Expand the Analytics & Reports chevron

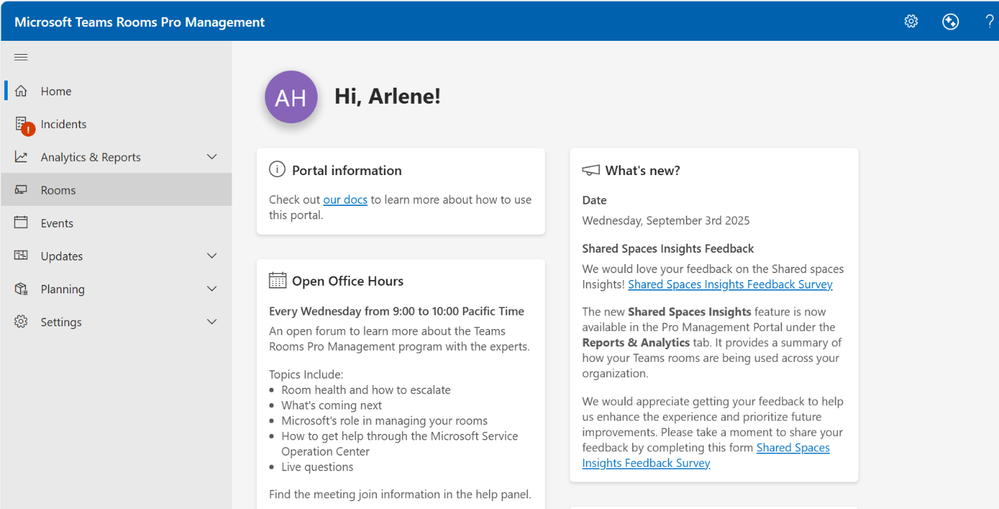[x=211, y=157]
